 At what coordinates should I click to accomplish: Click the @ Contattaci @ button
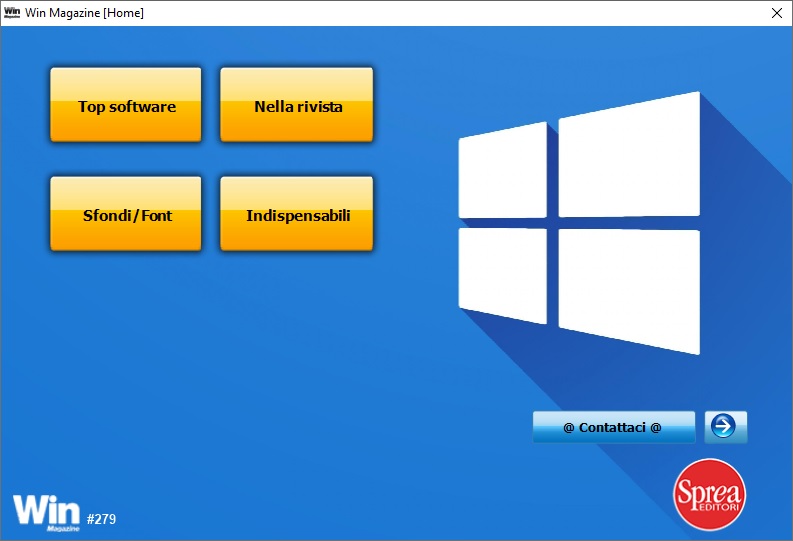[x=614, y=427]
